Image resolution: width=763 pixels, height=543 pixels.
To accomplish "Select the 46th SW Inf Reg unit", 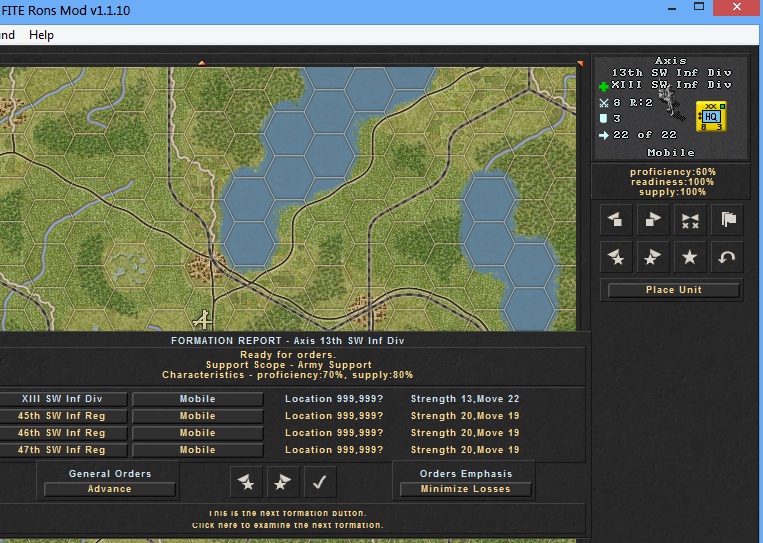I will (63, 433).
